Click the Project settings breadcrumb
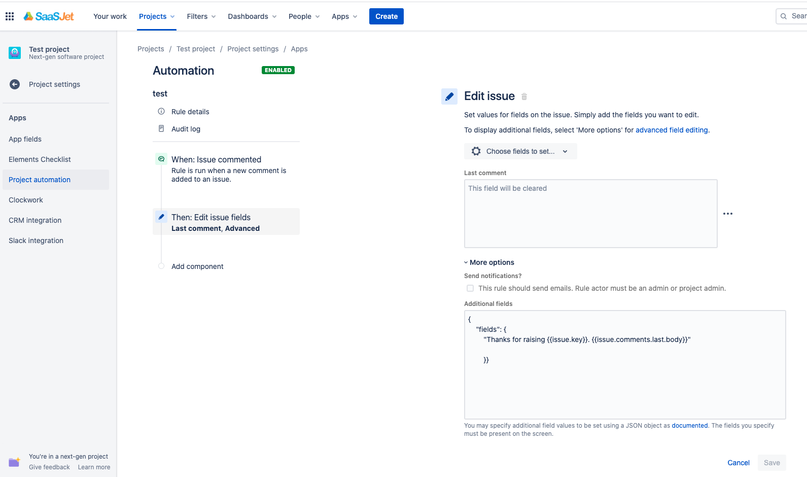Image resolution: width=807 pixels, height=477 pixels. (x=253, y=49)
